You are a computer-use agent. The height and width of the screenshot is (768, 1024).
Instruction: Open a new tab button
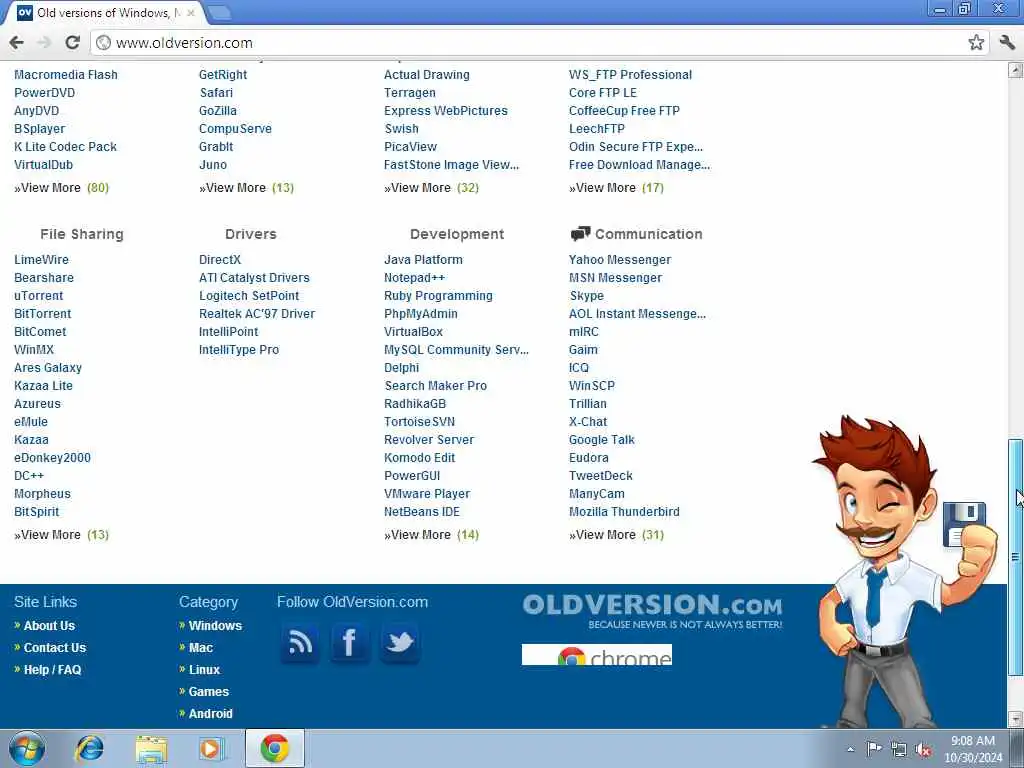click(219, 12)
